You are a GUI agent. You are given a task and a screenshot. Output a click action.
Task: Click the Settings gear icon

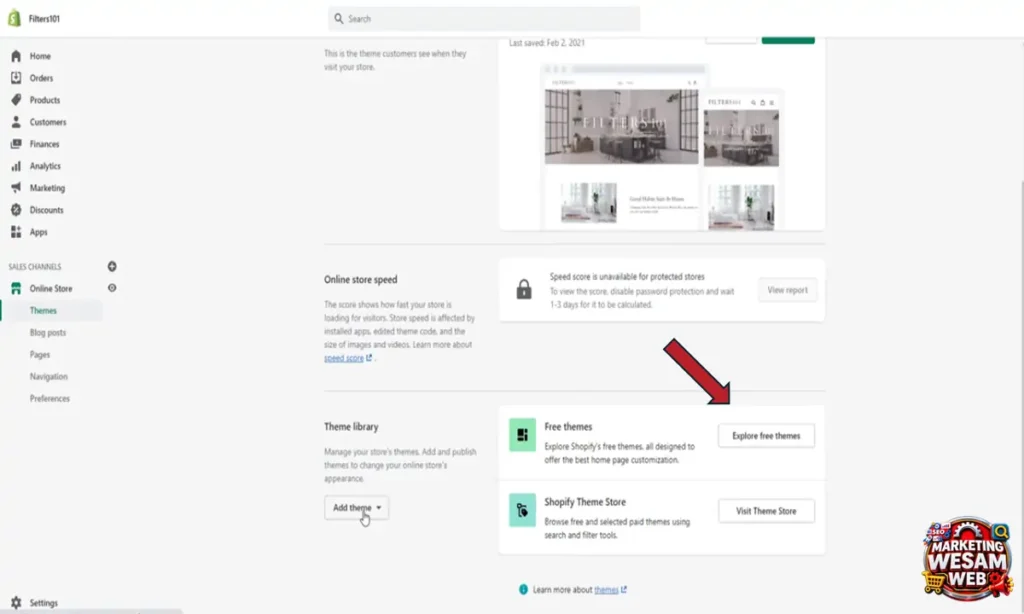tap(16, 603)
